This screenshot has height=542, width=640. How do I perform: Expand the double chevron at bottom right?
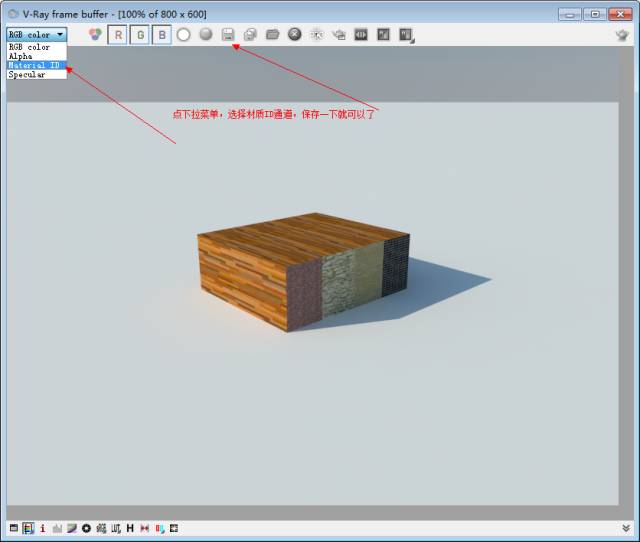(626, 528)
